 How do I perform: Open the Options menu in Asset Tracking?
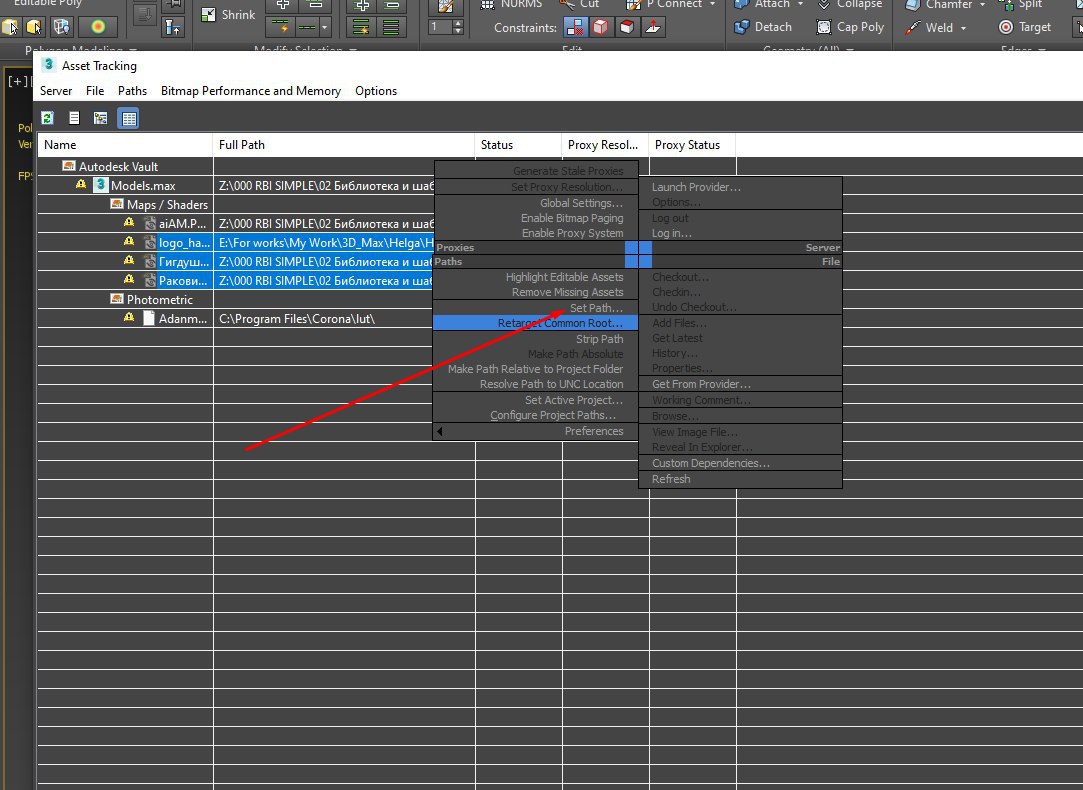point(376,90)
